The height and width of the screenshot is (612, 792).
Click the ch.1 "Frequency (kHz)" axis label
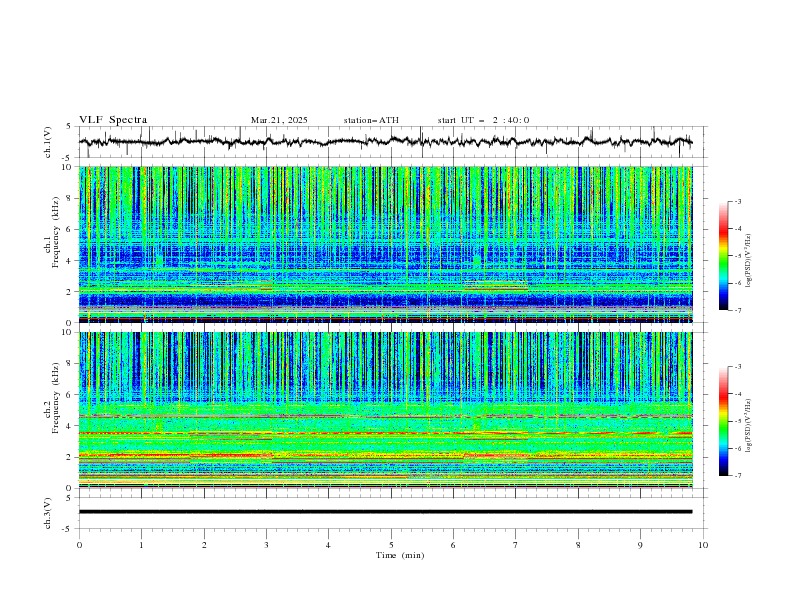(56, 230)
